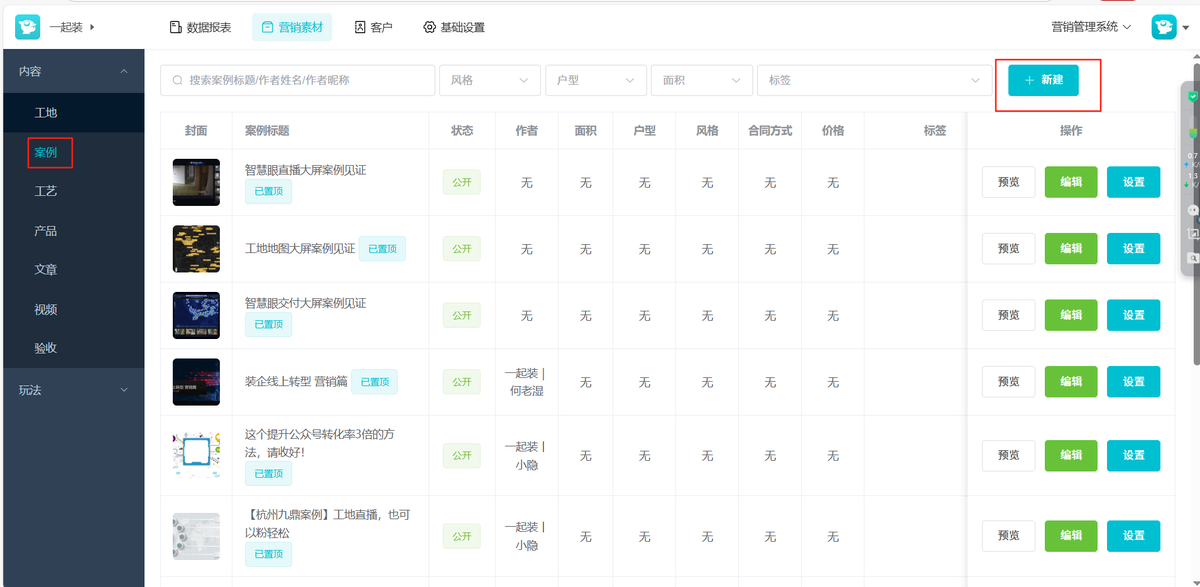Screen dimensions: 1200x587
Task: Click 设置 for 工地地图大屏案例见证
Action: click(x=1133, y=248)
